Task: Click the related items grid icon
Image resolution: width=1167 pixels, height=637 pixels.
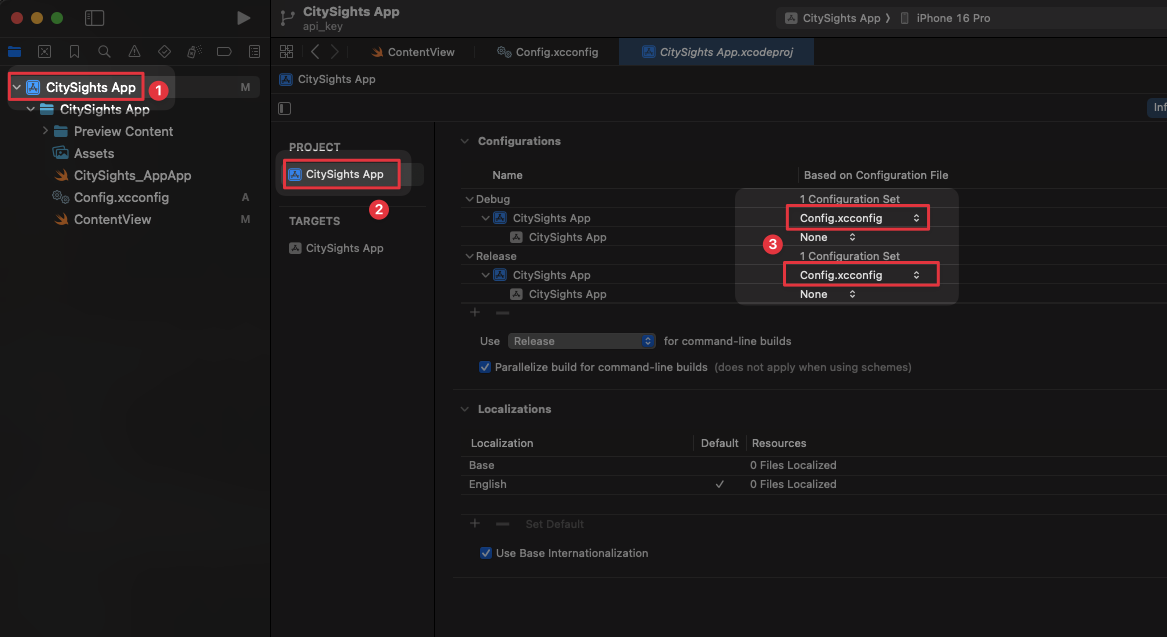Action: coord(287,51)
